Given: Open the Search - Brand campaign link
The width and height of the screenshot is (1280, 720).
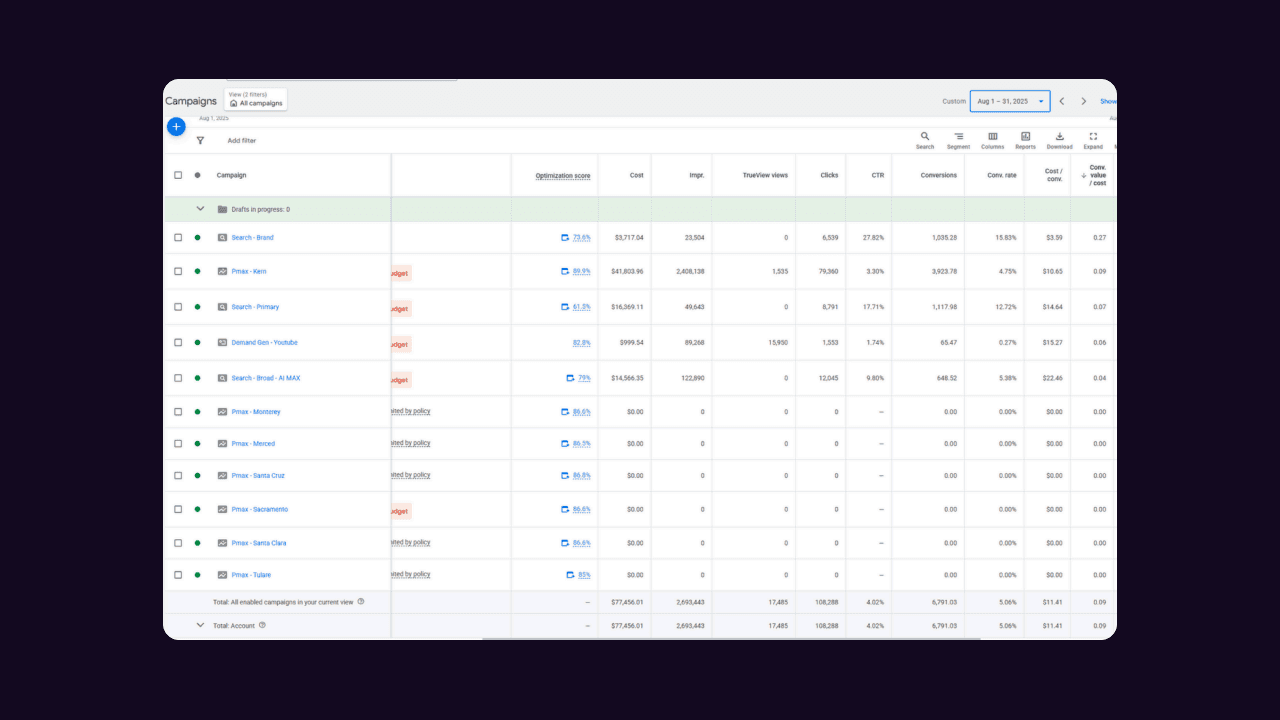Looking at the screenshot, I should coord(252,238).
